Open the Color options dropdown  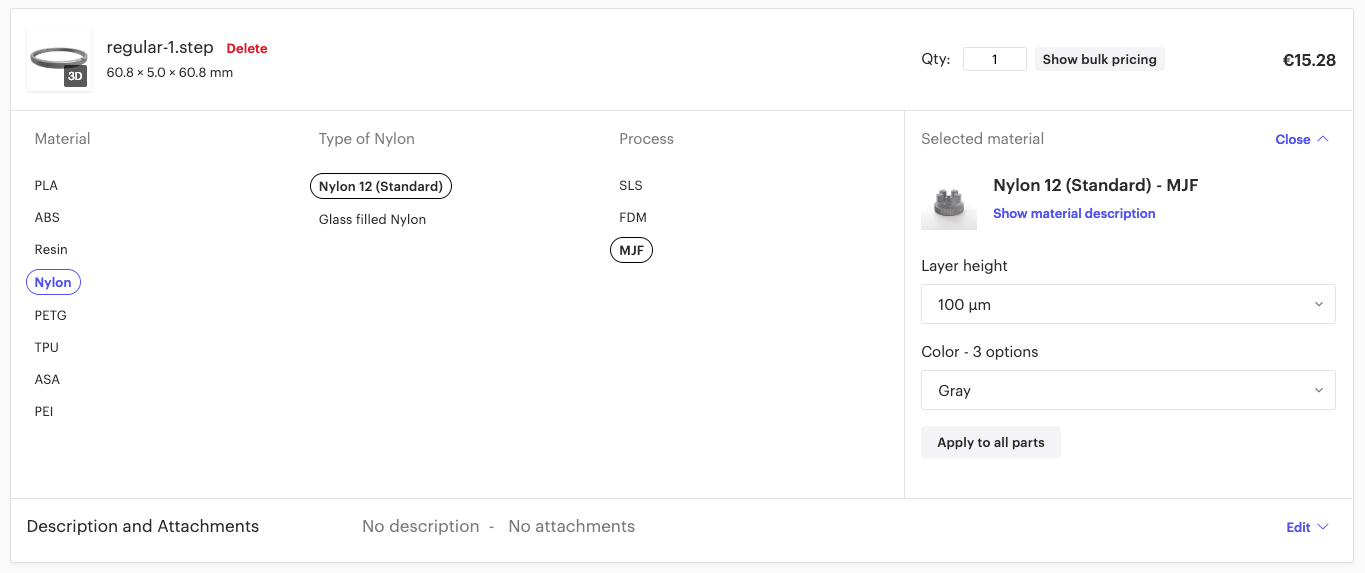1127,390
